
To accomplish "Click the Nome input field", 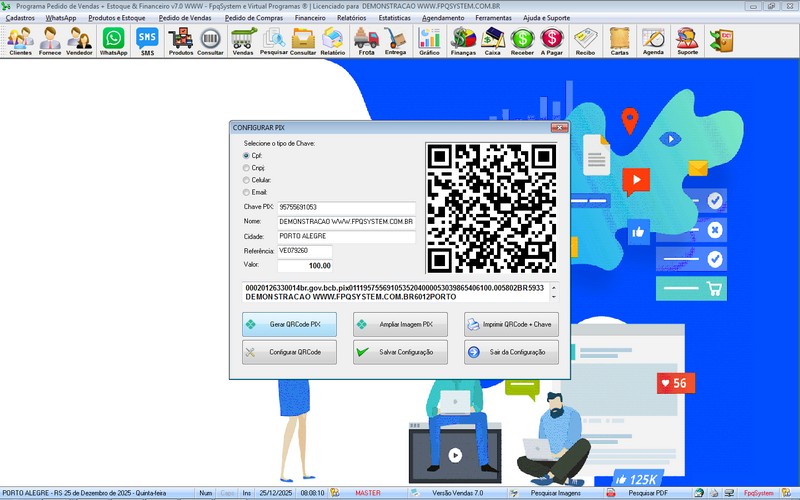I will click(346, 222).
